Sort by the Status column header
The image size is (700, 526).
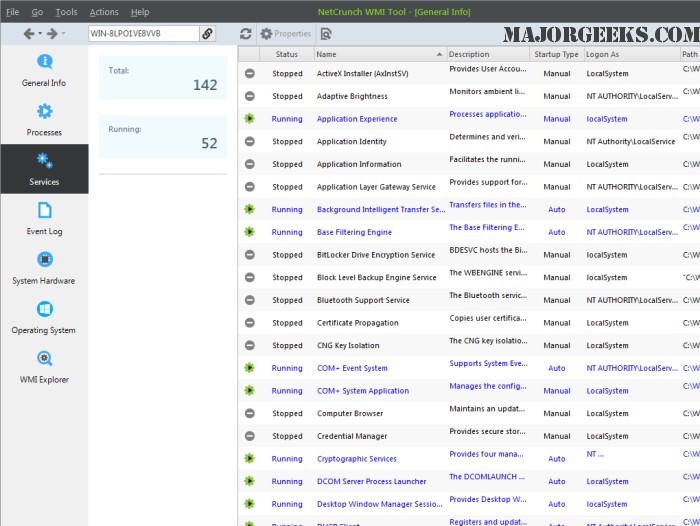pos(287,54)
